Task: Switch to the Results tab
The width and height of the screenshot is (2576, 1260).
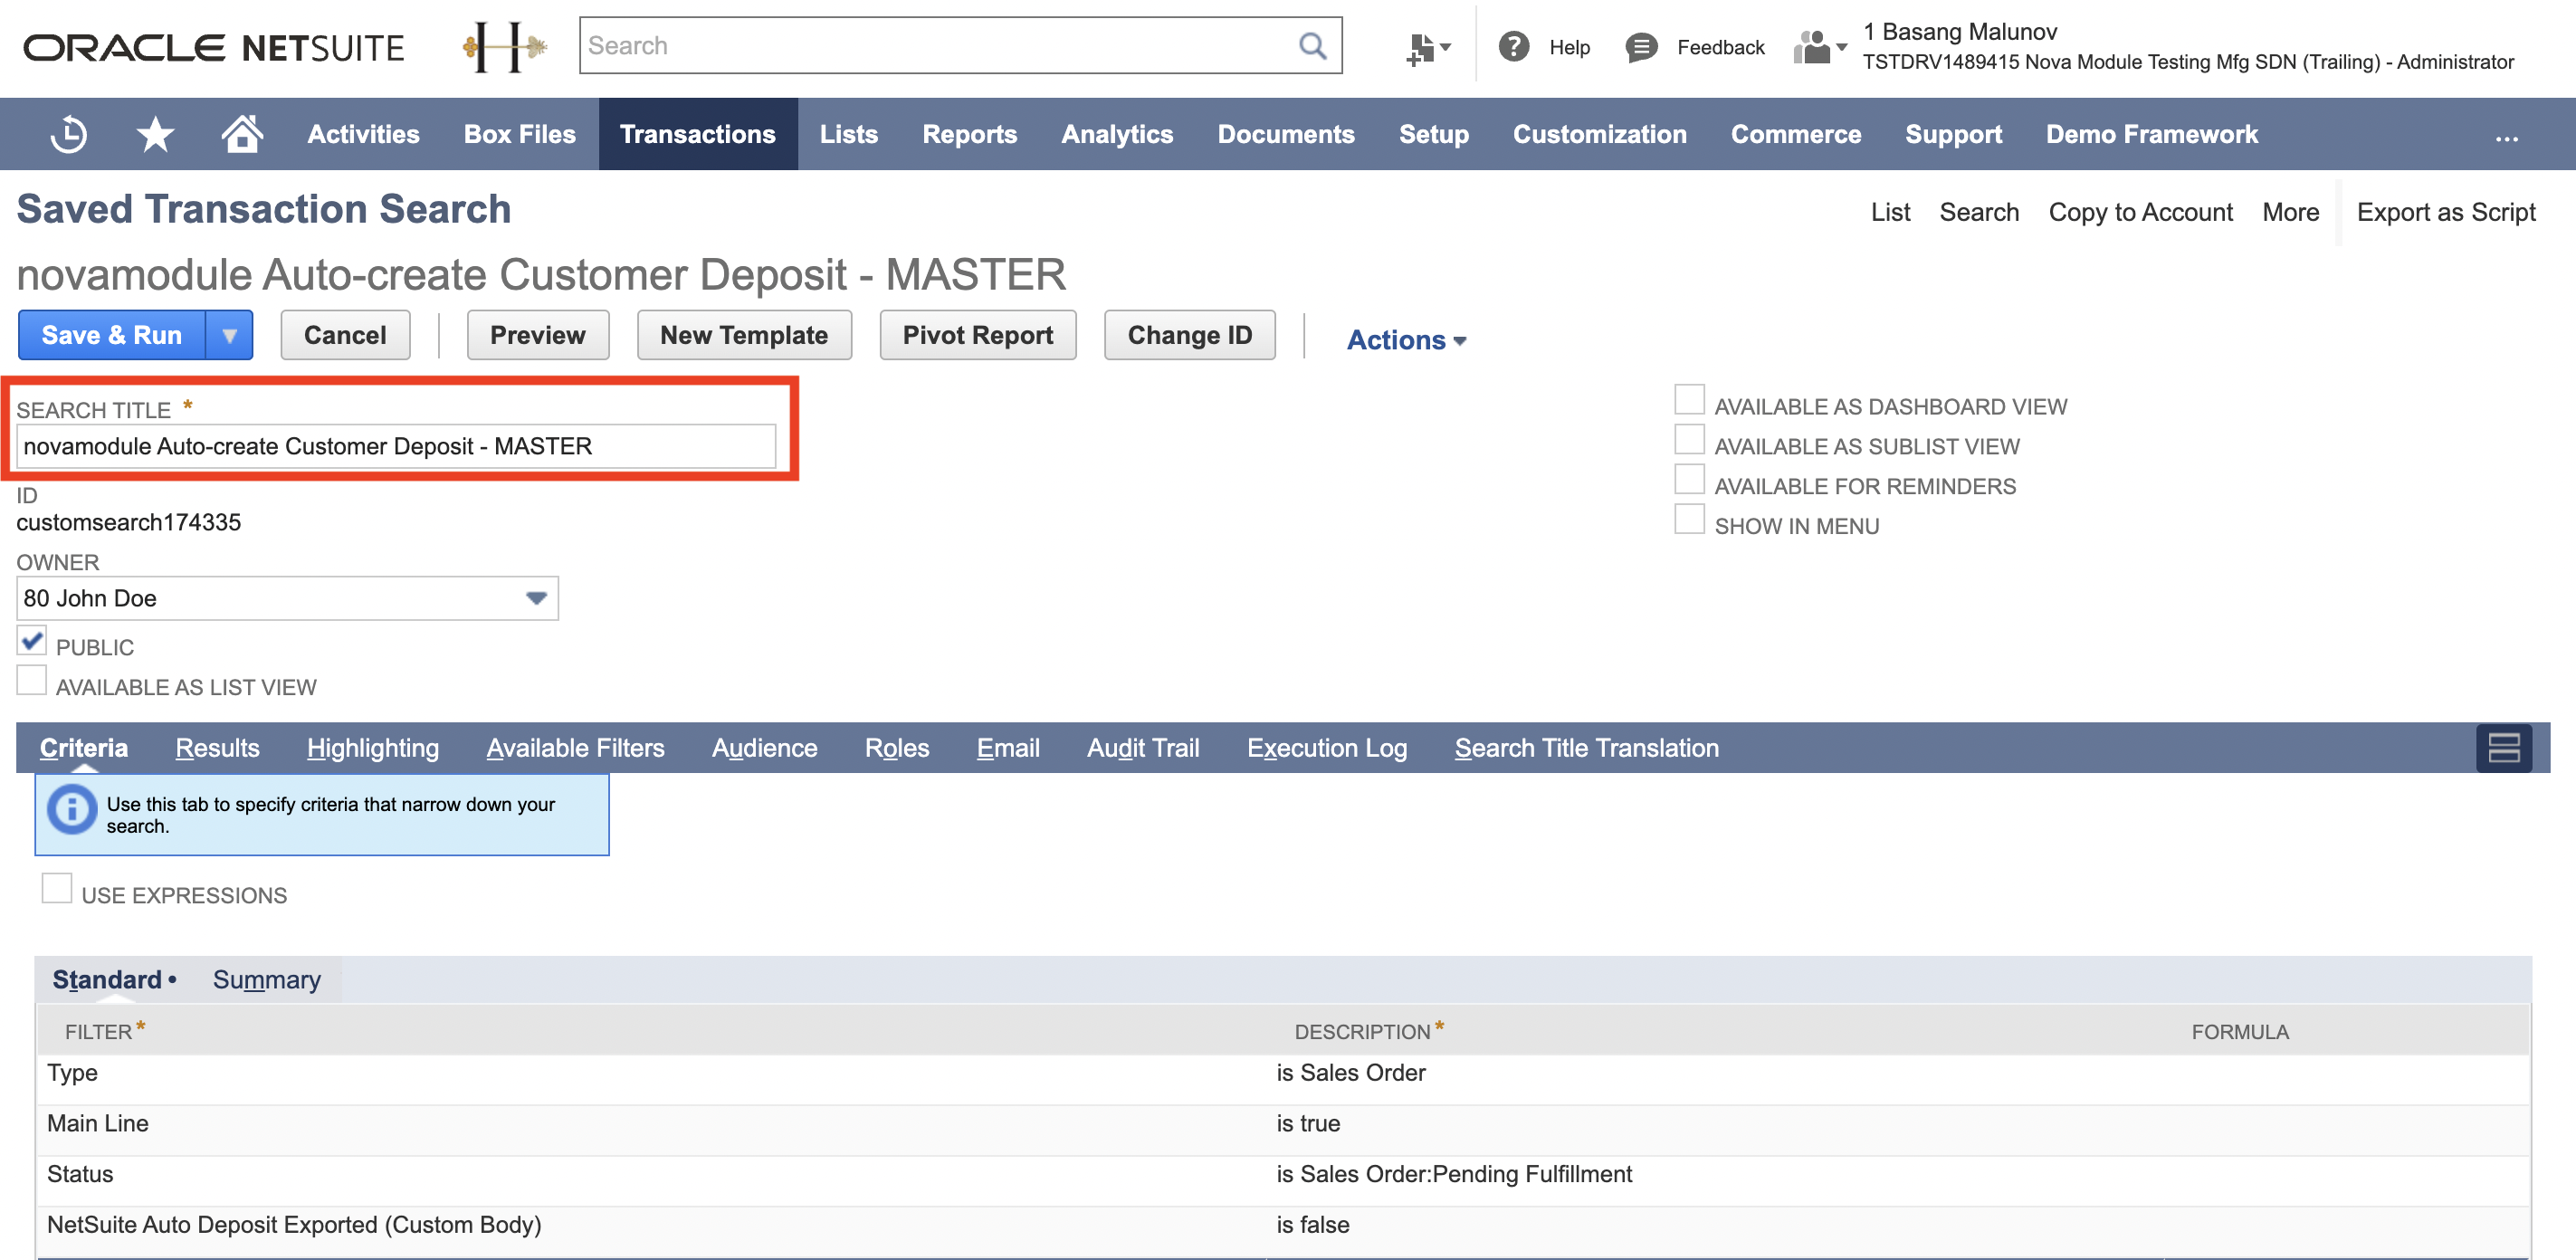Action: pos(217,748)
